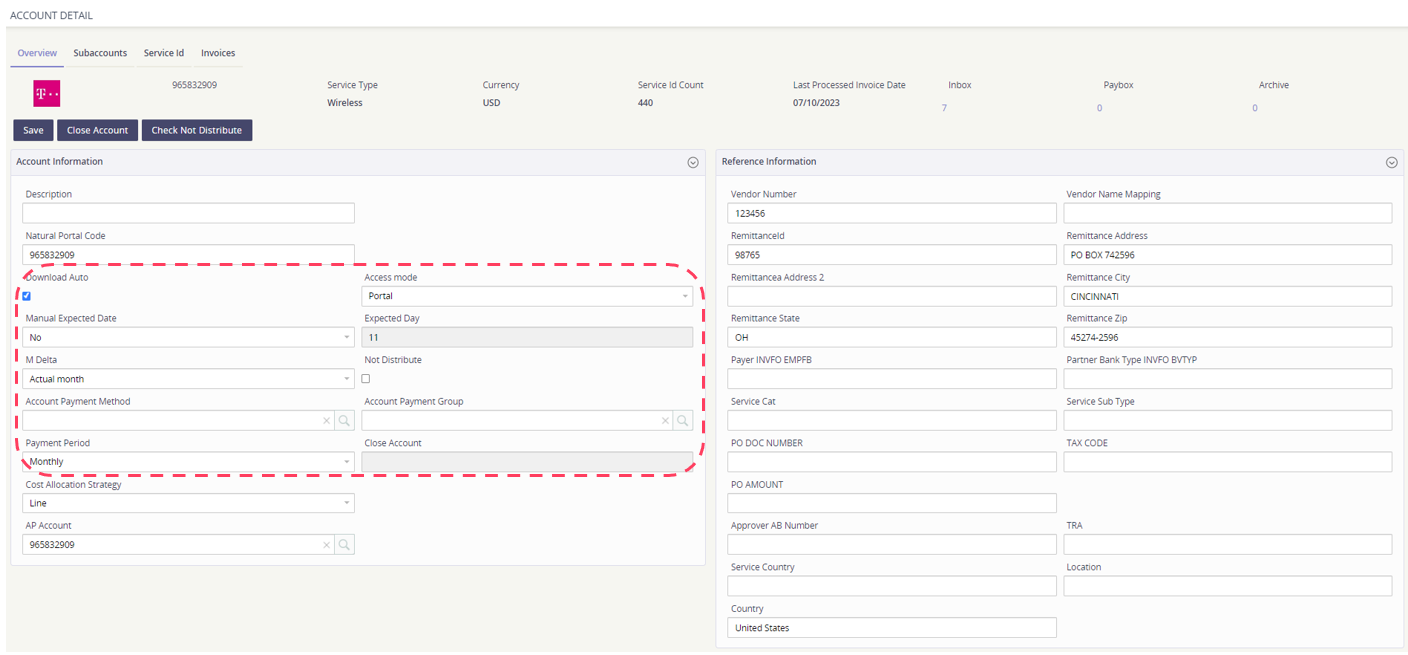Open the Payment Period dropdown
The width and height of the screenshot is (1408, 655).
[188, 462]
